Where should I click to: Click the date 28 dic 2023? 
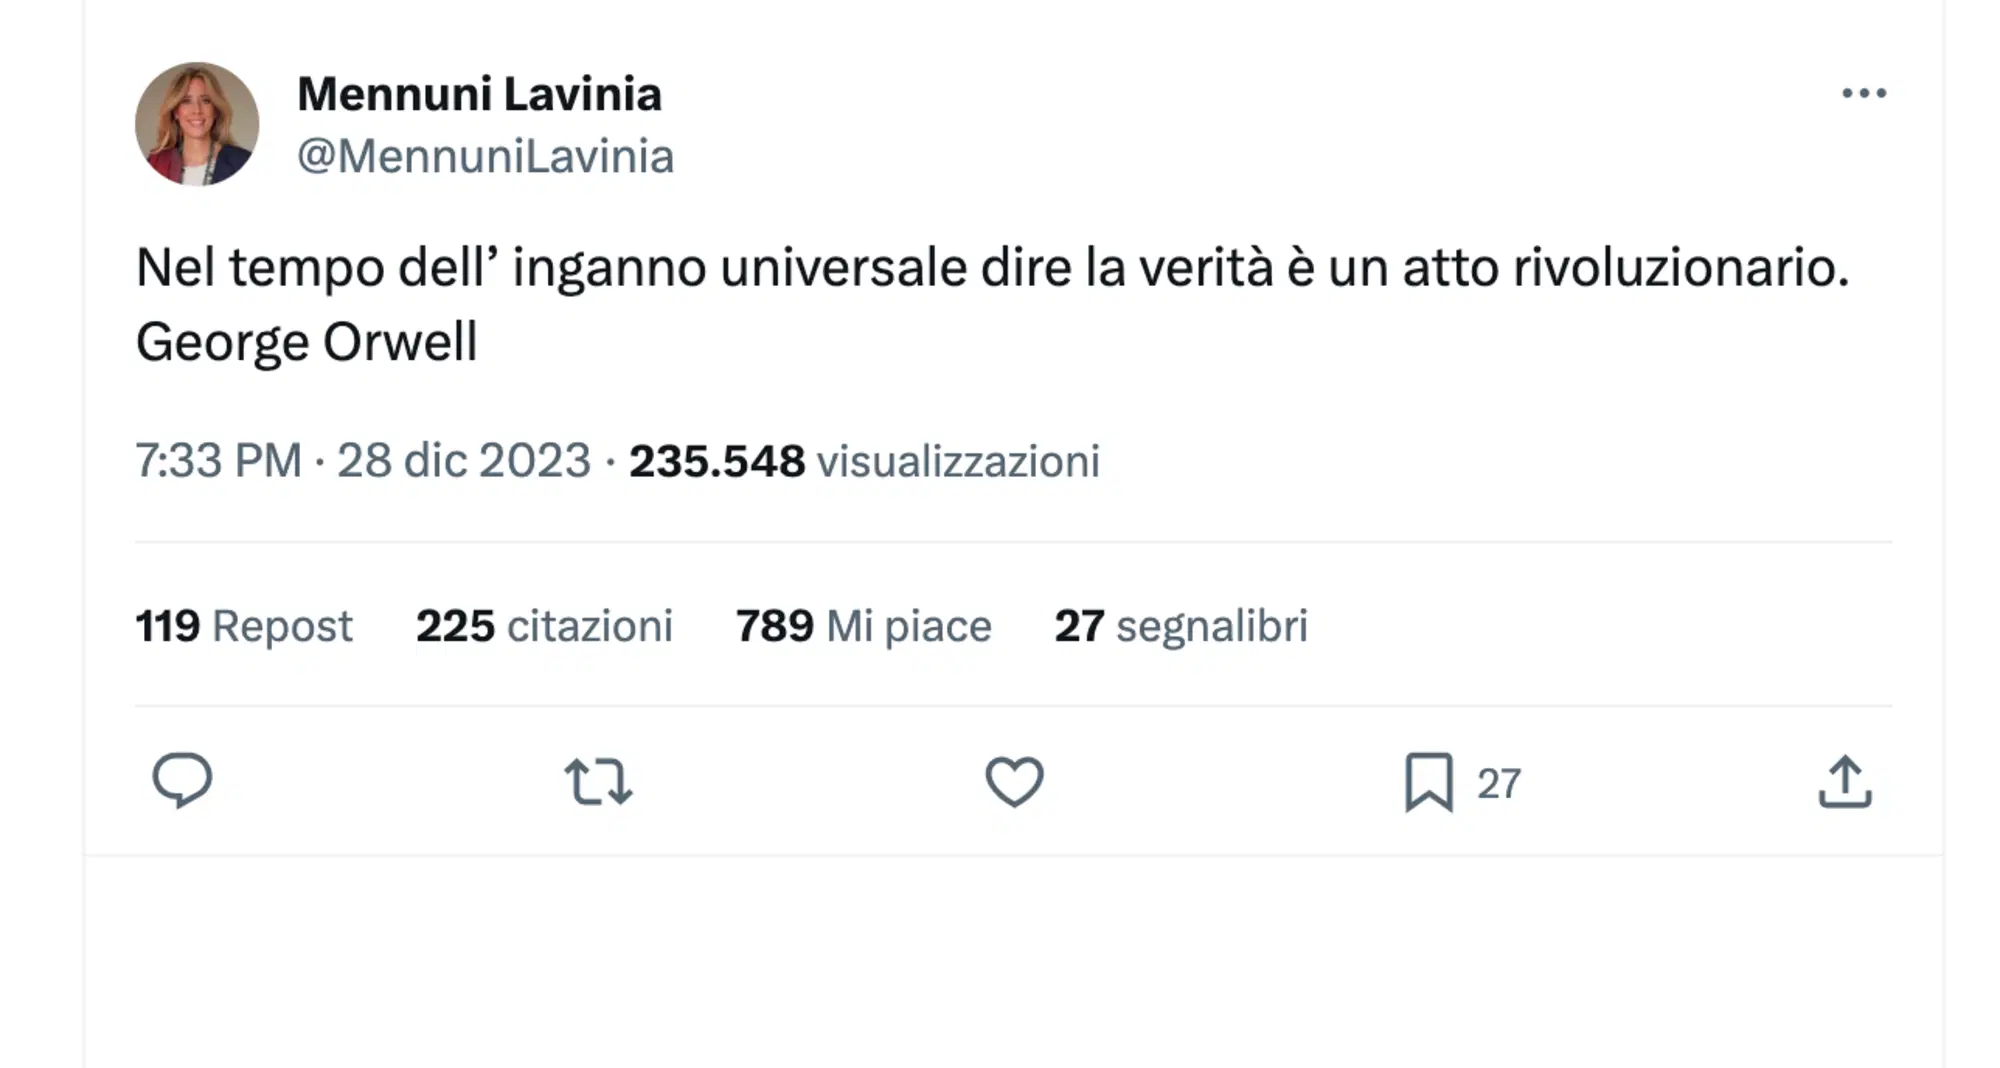coord(465,461)
